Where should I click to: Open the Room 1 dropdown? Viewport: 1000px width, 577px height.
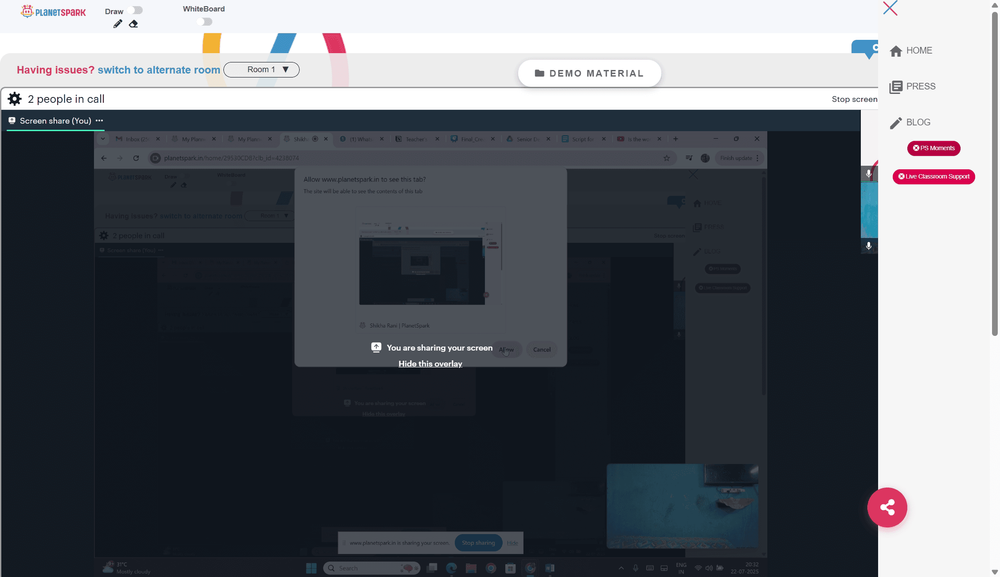[x=261, y=69]
